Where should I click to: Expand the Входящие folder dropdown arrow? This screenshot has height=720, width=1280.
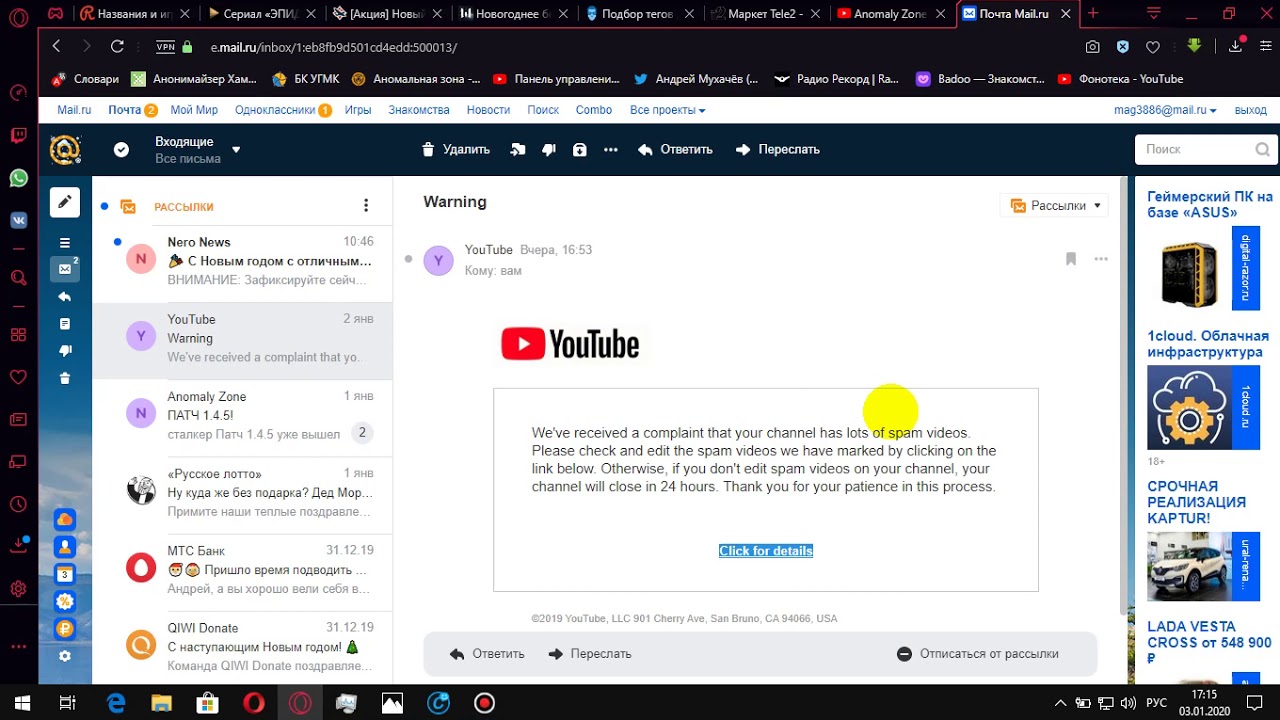[236, 150]
